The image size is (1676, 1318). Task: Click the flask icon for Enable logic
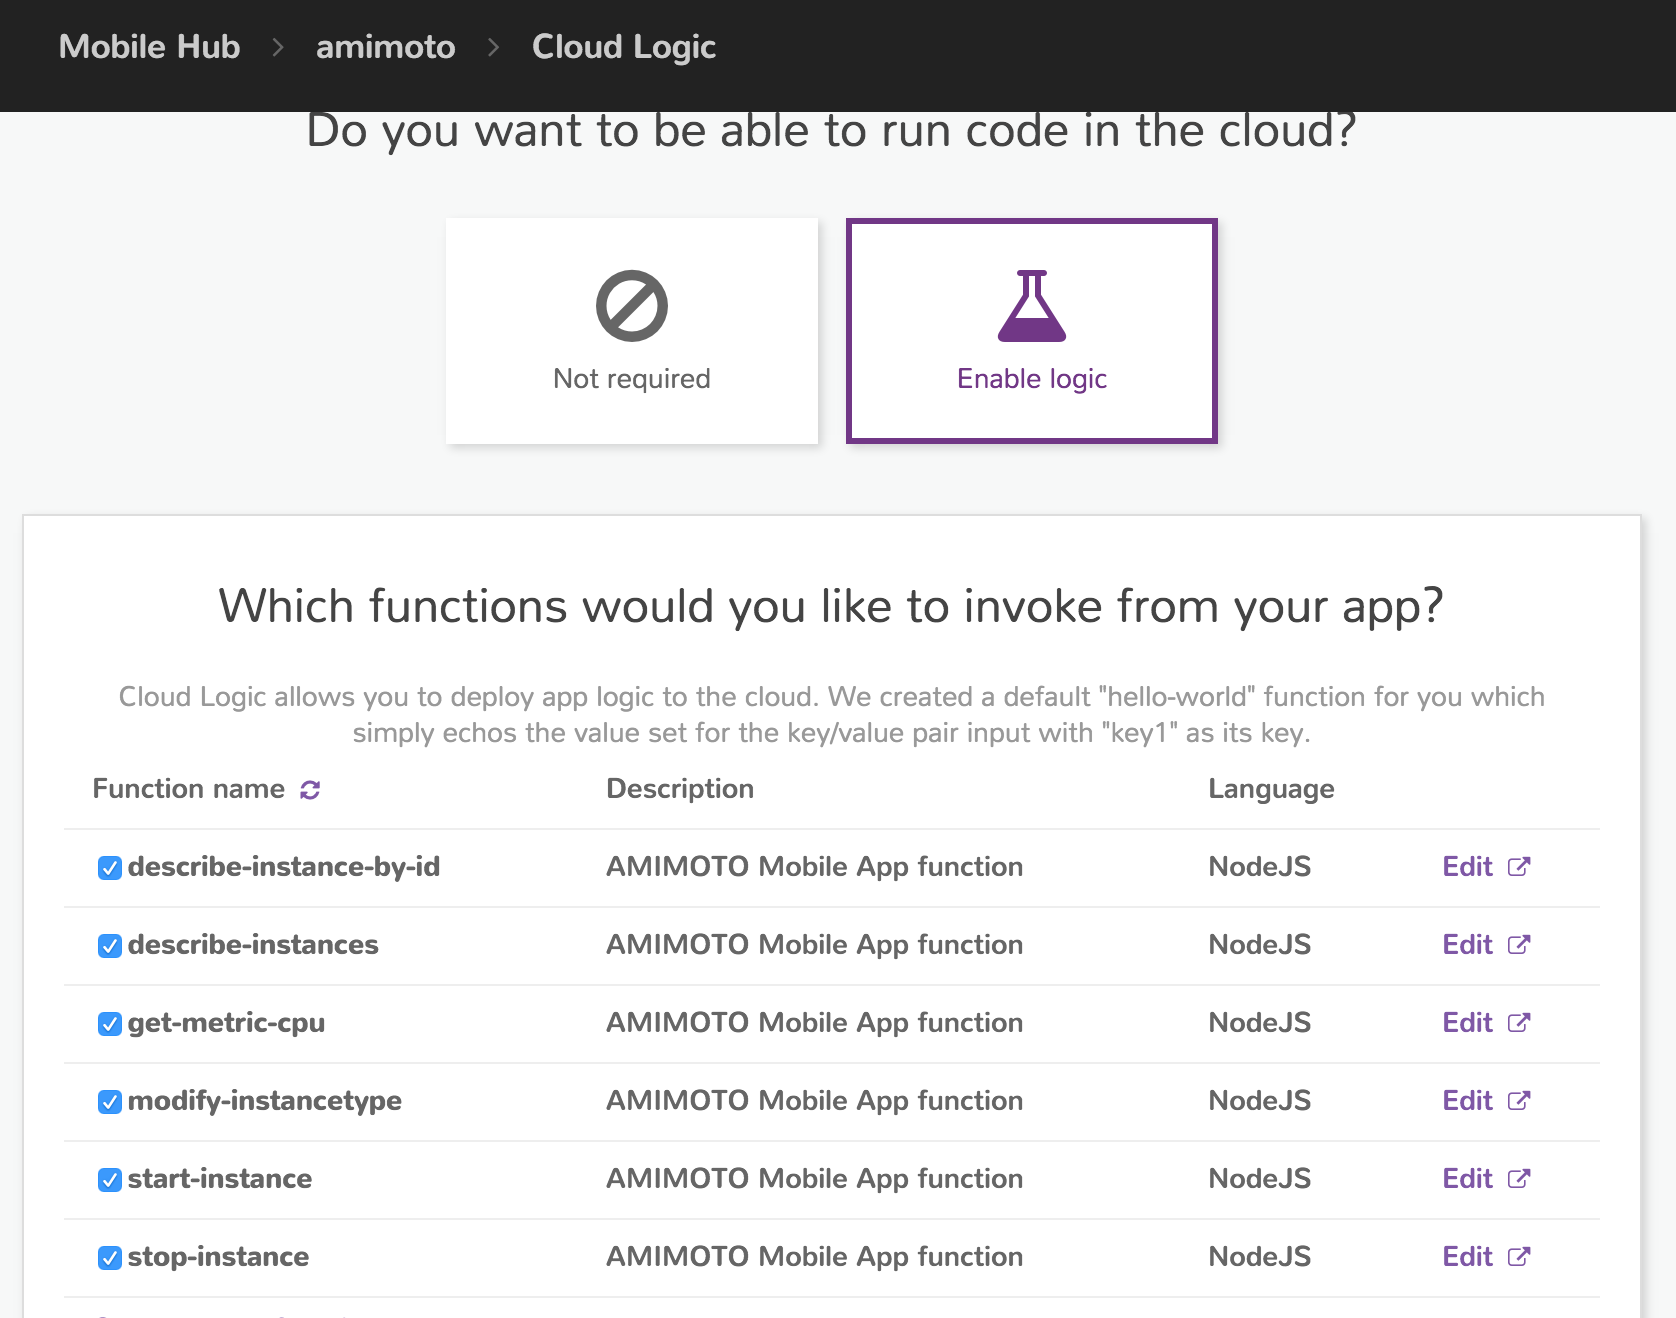[x=1032, y=306]
